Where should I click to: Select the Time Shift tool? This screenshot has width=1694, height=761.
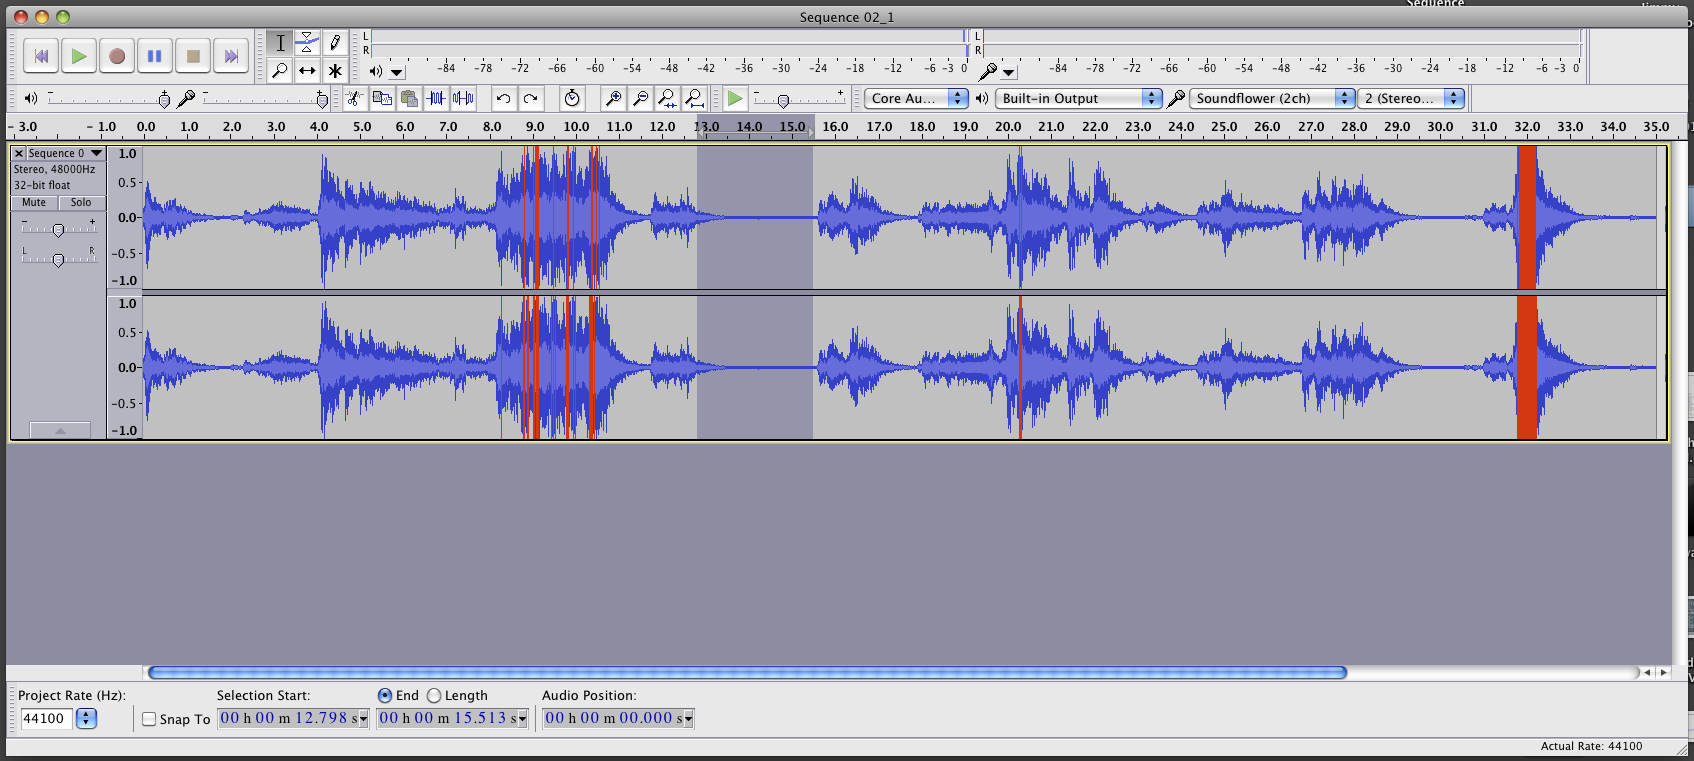pyautogui.click(x=307, y=70)
